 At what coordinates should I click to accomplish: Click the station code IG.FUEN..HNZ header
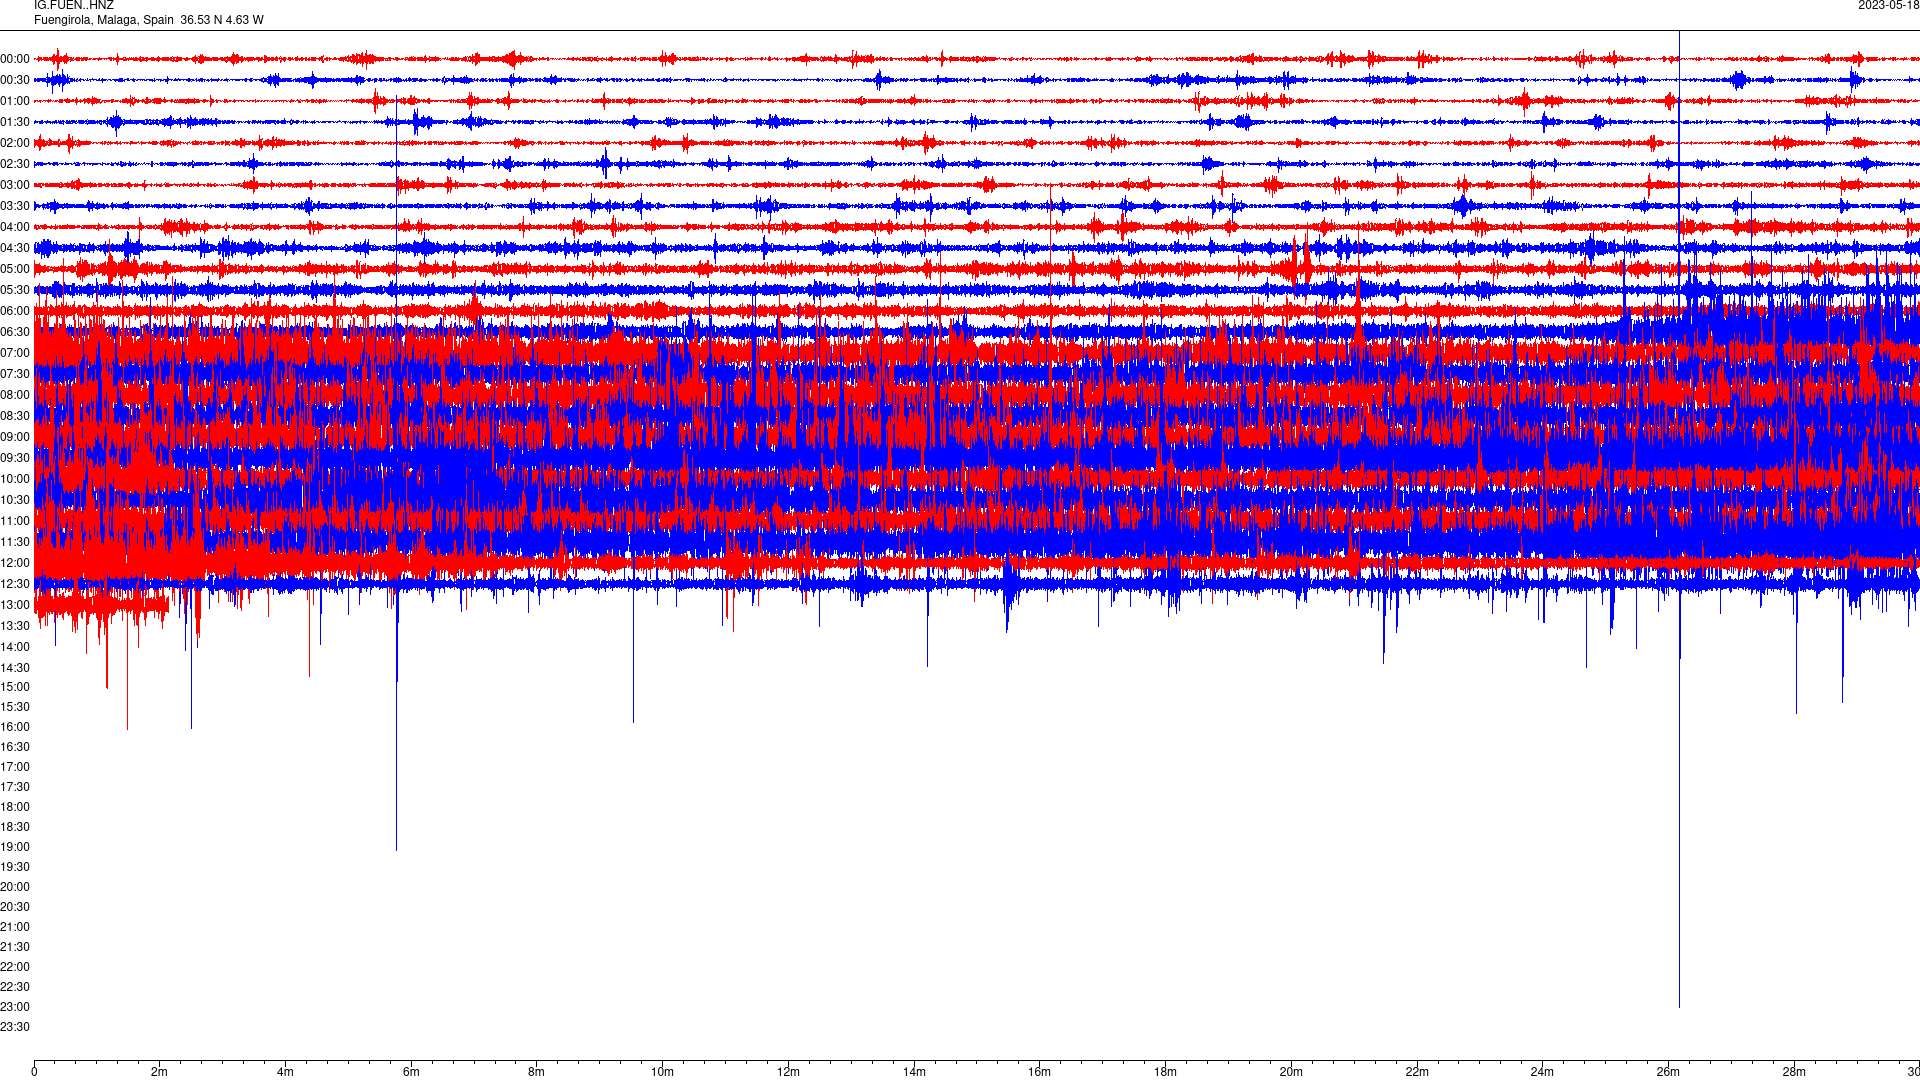(x=74, y=6)
